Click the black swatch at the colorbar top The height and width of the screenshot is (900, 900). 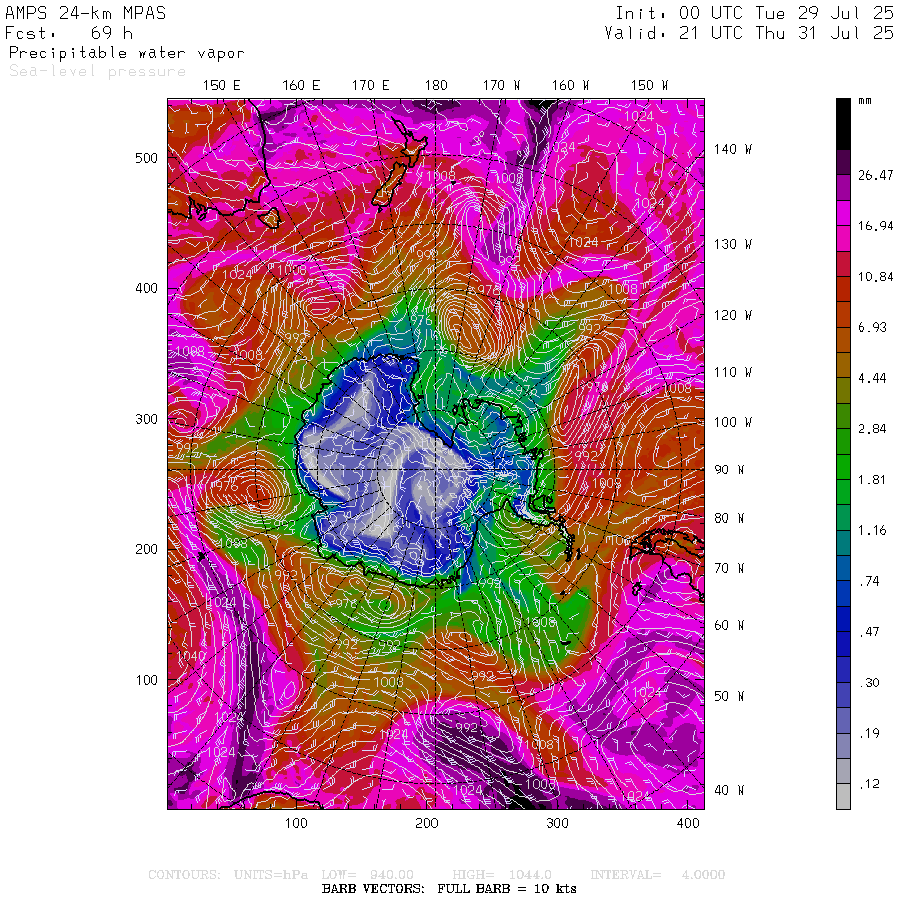[843, 123]
